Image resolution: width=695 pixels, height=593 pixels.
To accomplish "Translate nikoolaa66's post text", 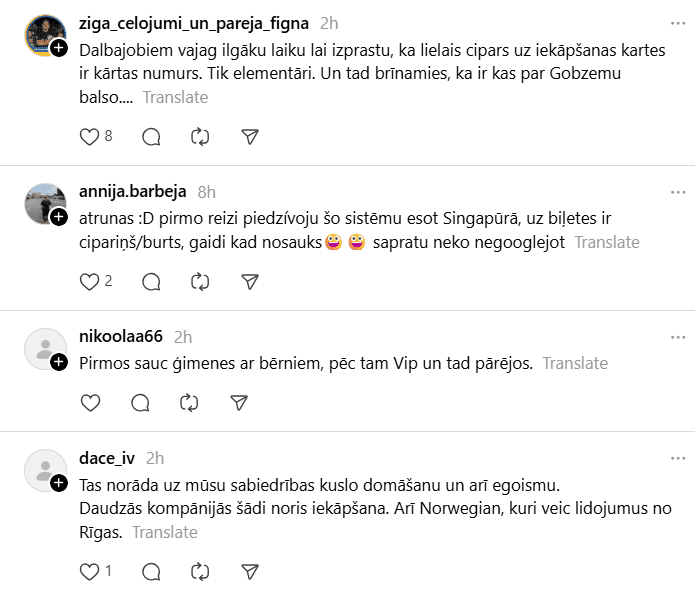I will (x=574, y=363).
